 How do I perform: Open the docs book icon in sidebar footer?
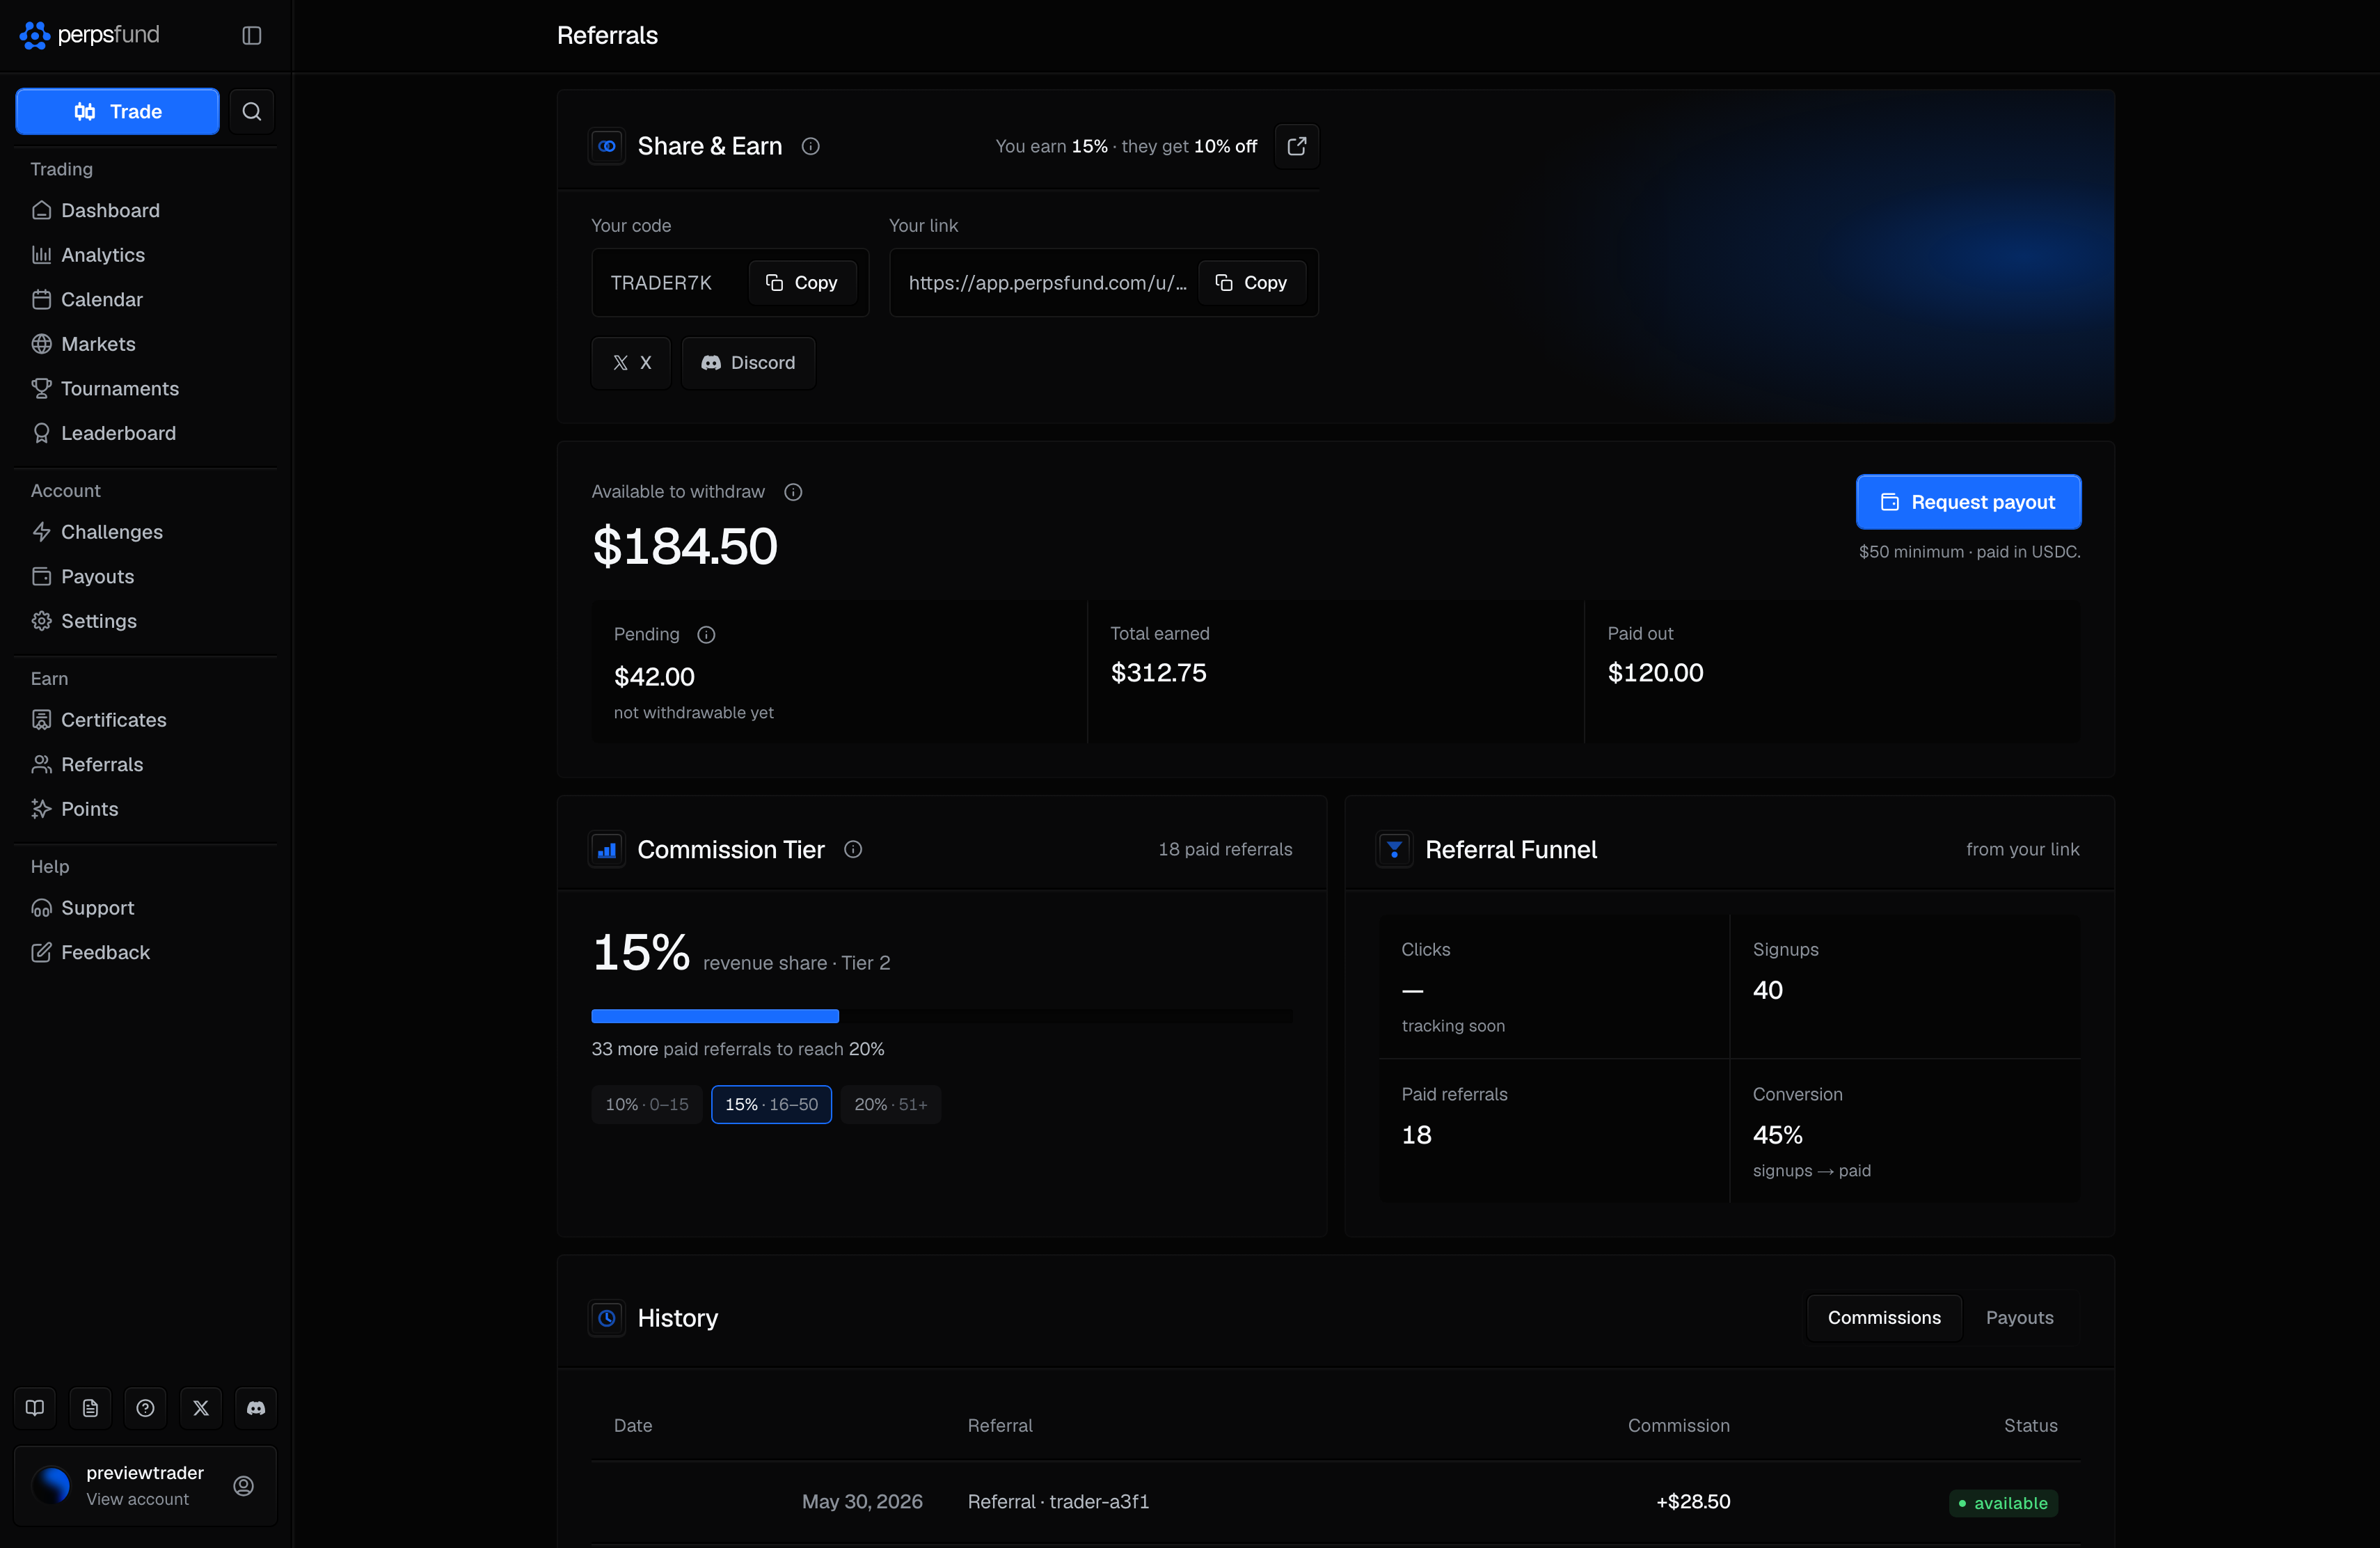point(35,1408)
